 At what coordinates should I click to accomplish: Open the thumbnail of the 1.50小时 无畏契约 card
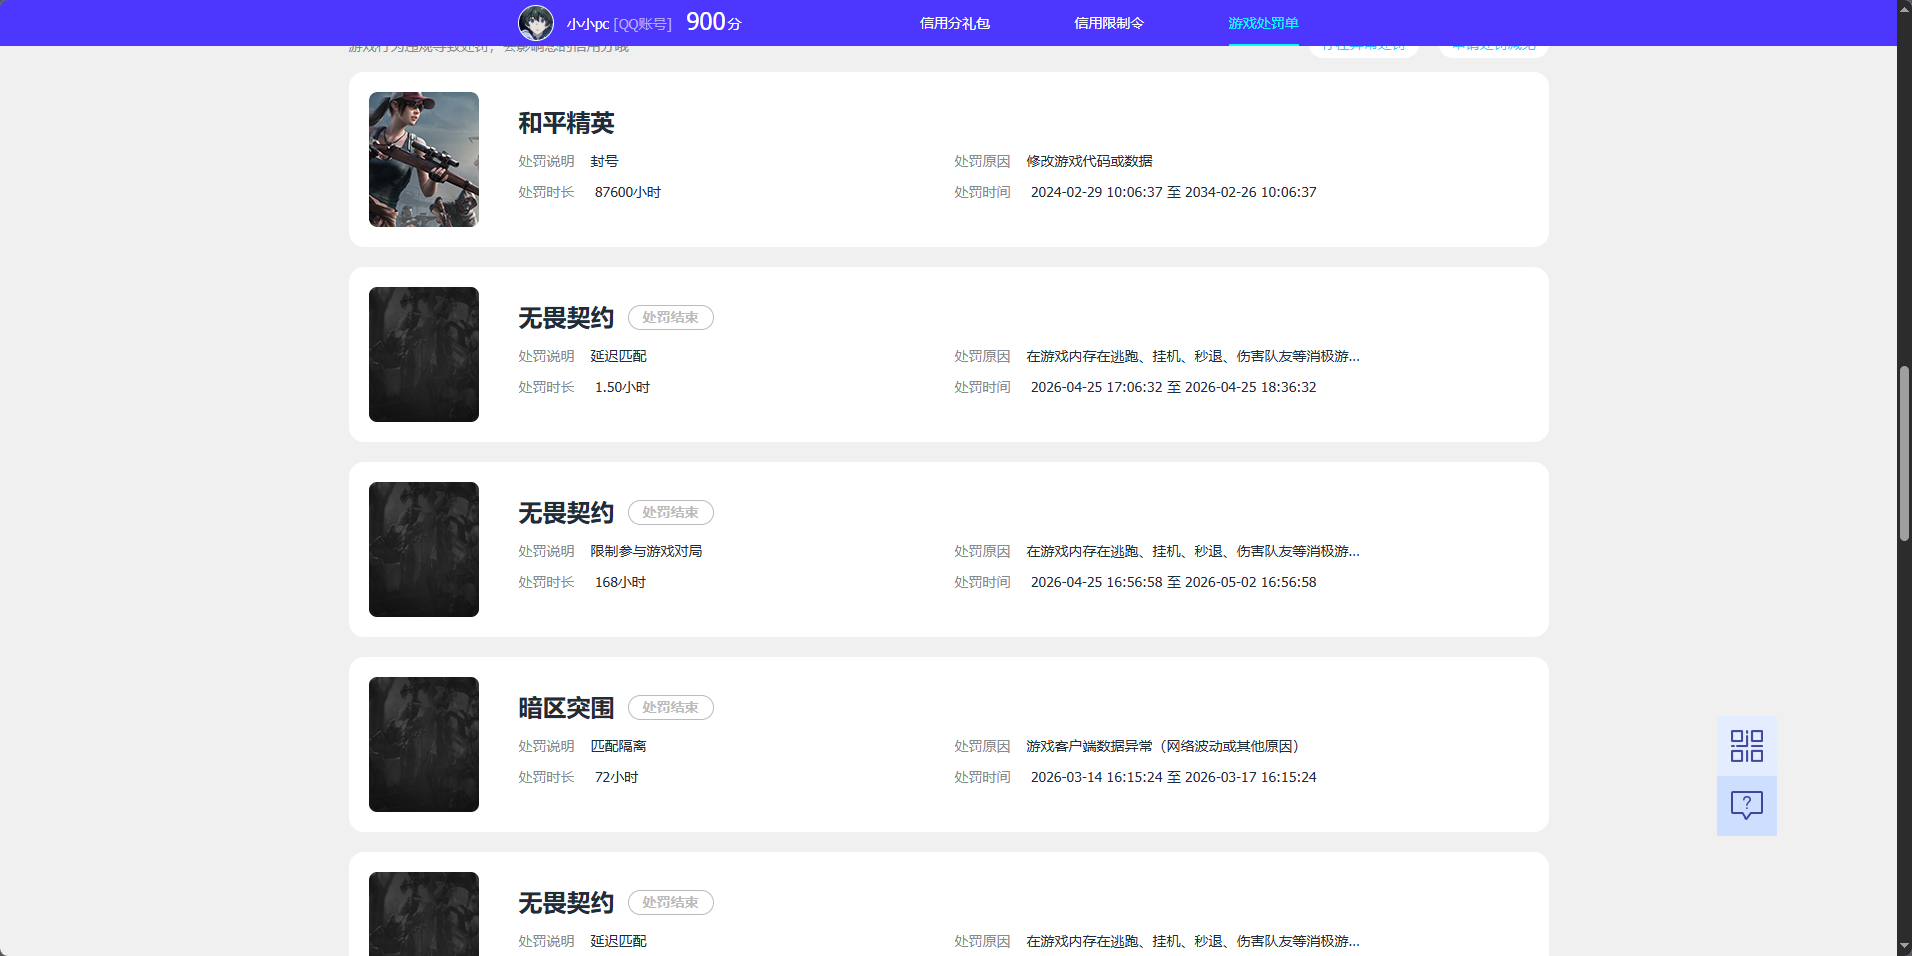click(x=424, y=354)
